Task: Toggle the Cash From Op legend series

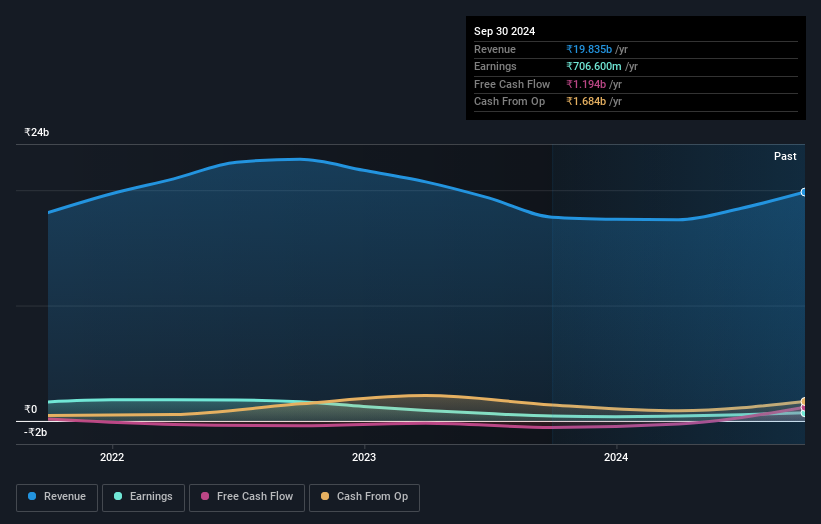Action: 364,497
